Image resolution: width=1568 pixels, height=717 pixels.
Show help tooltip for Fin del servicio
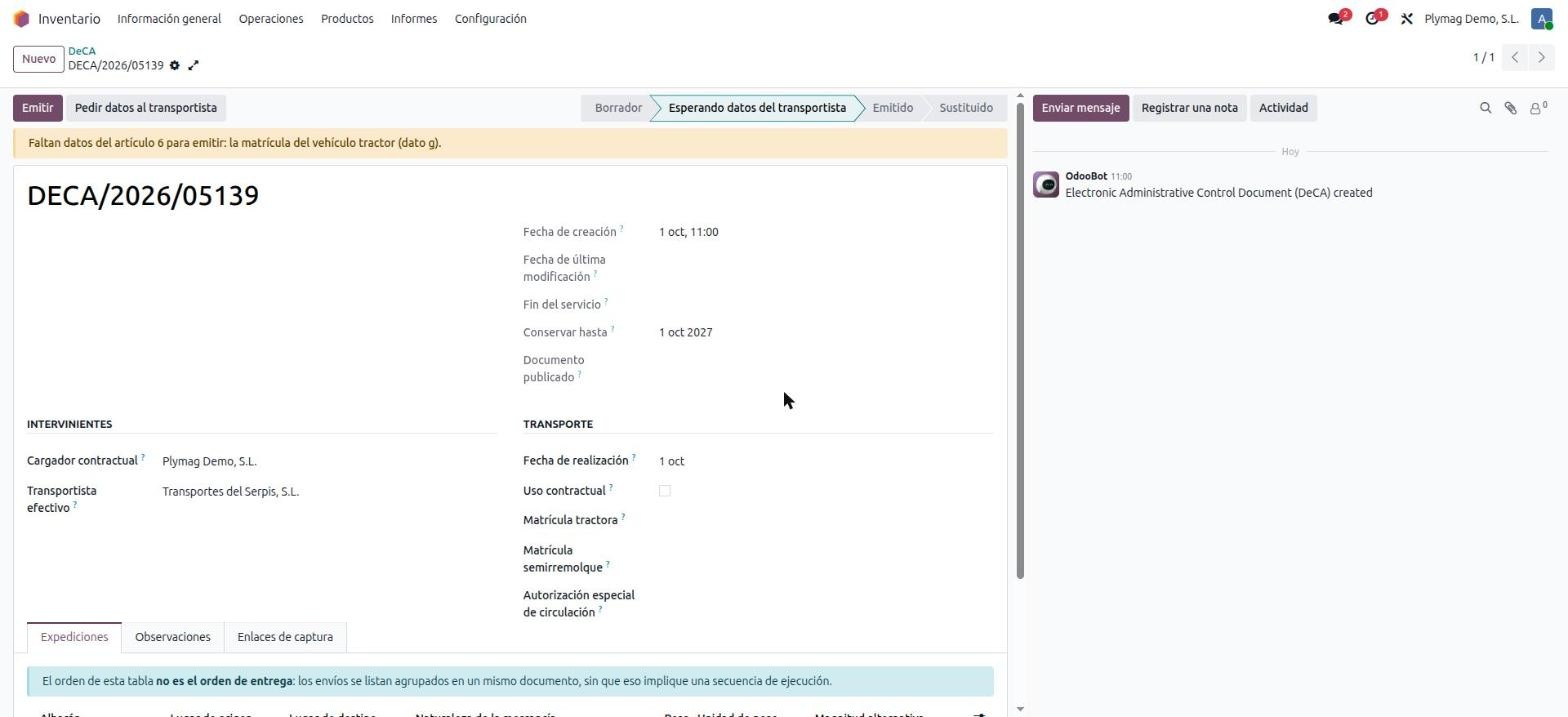[x=606, y=301]
